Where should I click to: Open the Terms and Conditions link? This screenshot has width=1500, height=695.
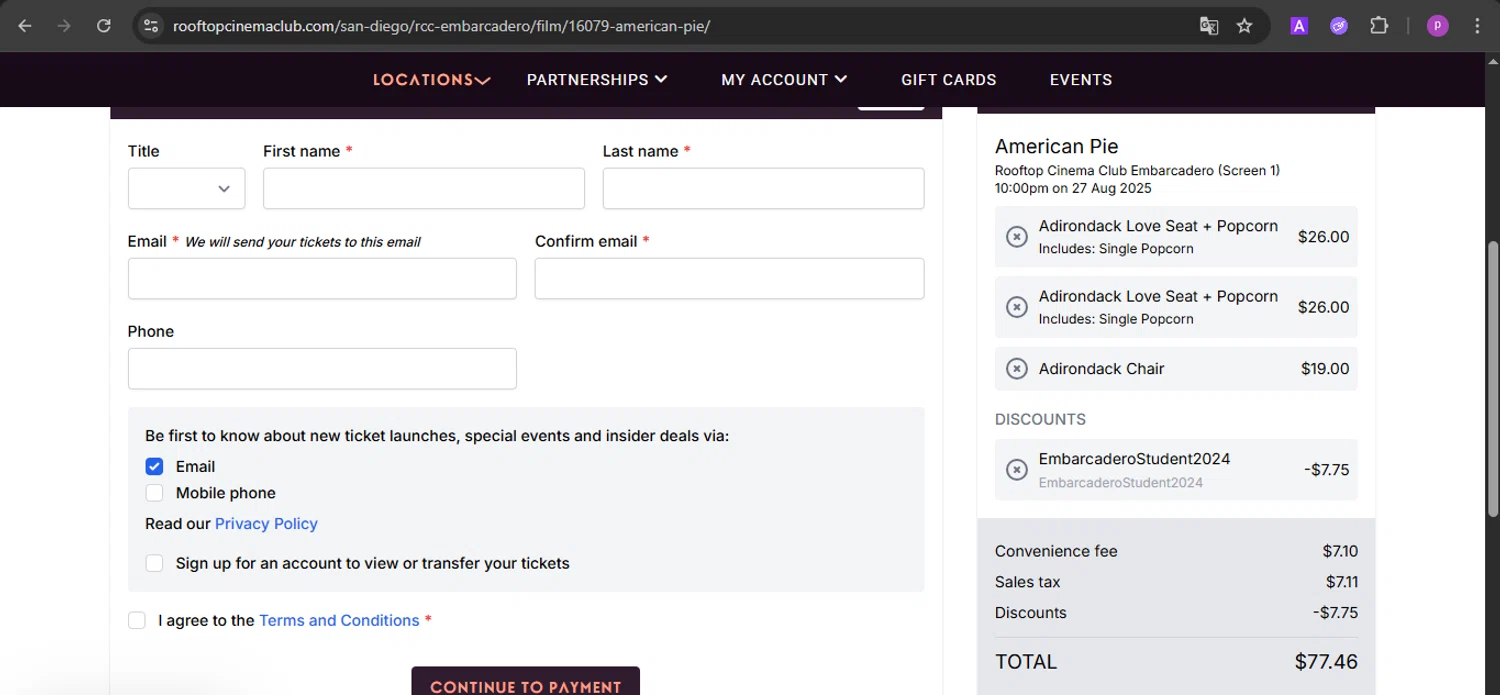click(x=339, y=620)
